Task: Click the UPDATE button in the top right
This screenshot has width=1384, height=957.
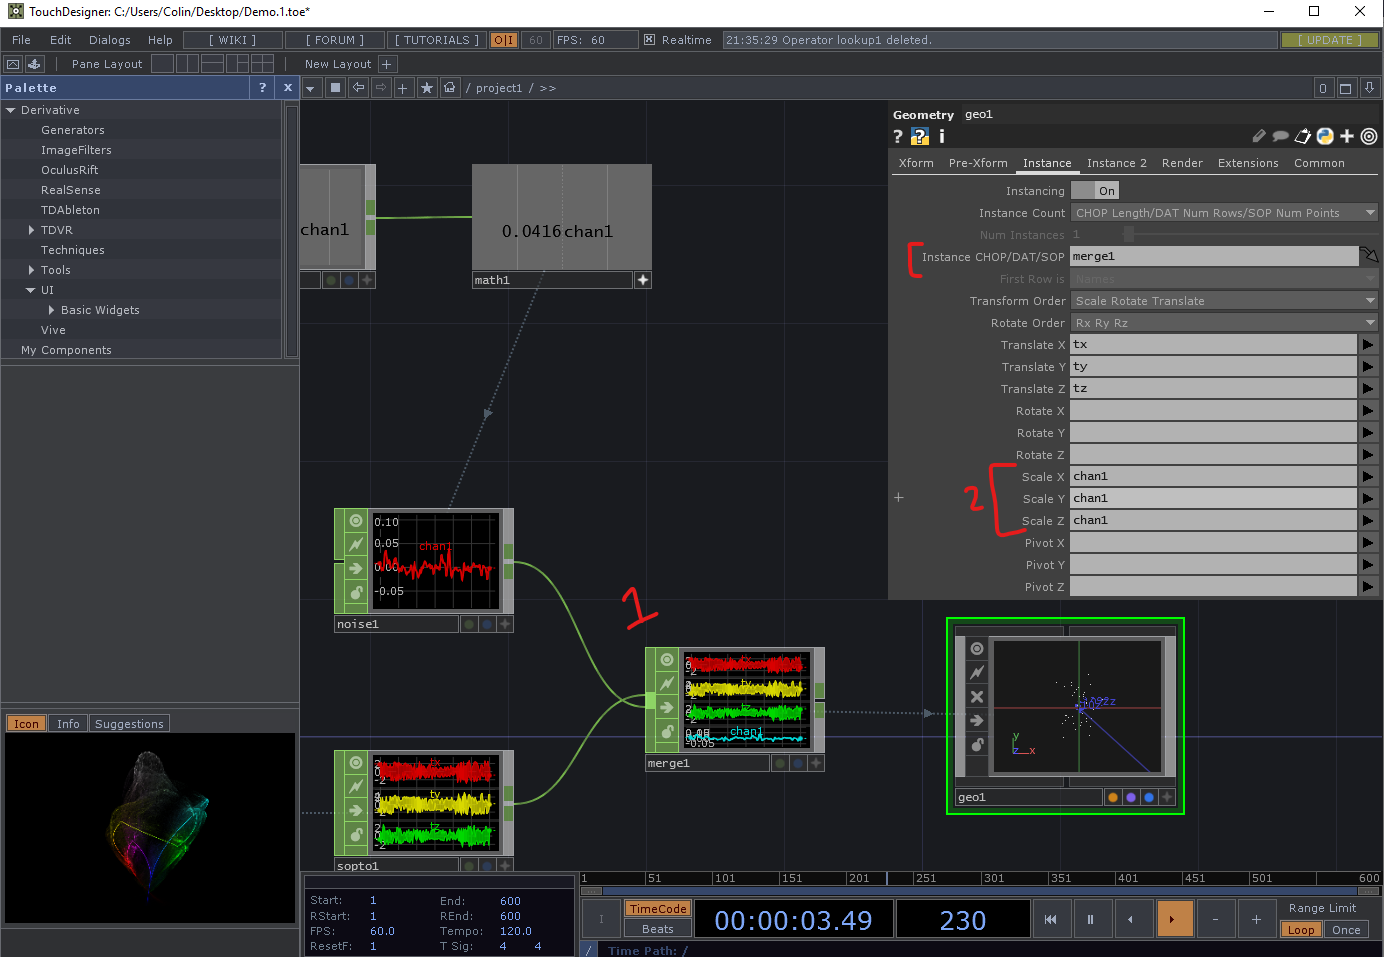Action: (1330, 40)
